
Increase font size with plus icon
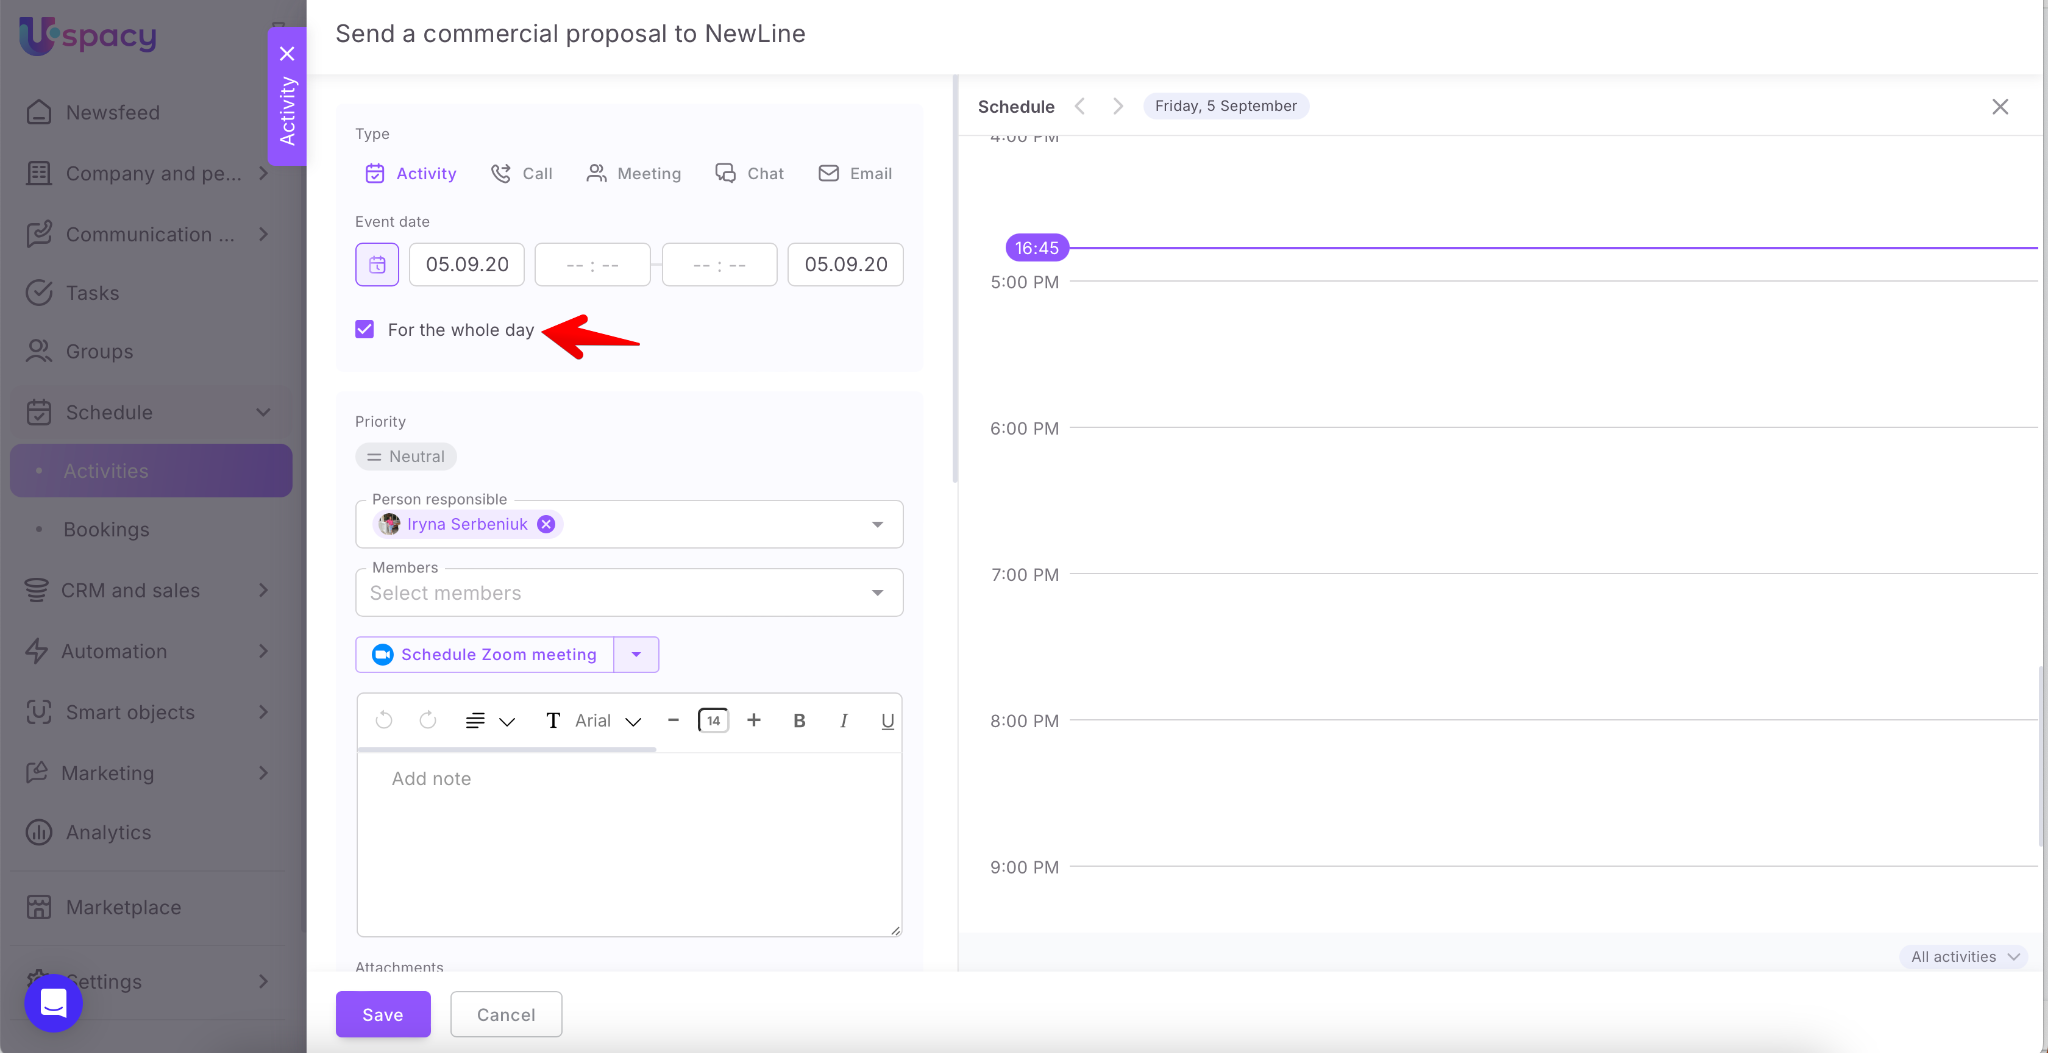point(754,720)
